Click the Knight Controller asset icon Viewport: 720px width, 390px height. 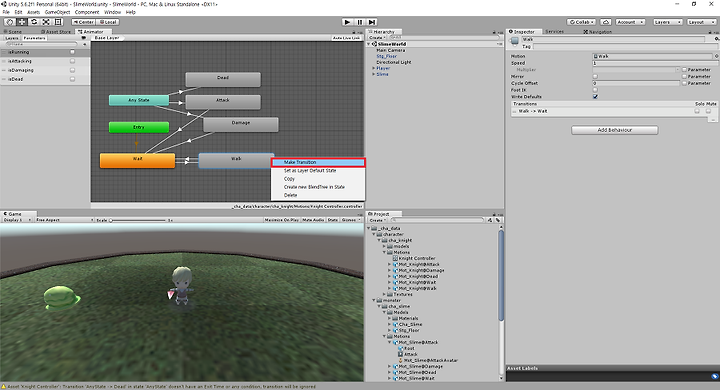(395, 258)
